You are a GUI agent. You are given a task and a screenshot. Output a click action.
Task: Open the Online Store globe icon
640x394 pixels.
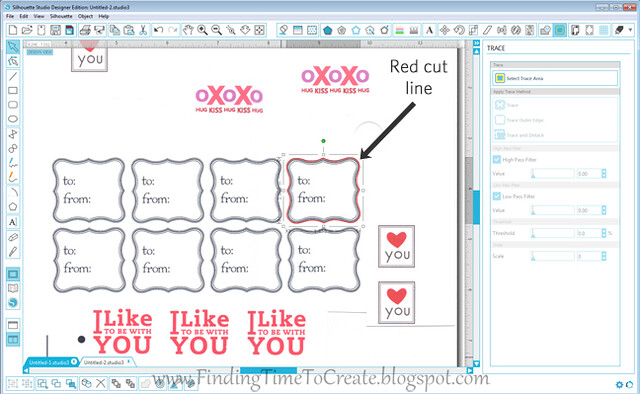click(13, 303)
